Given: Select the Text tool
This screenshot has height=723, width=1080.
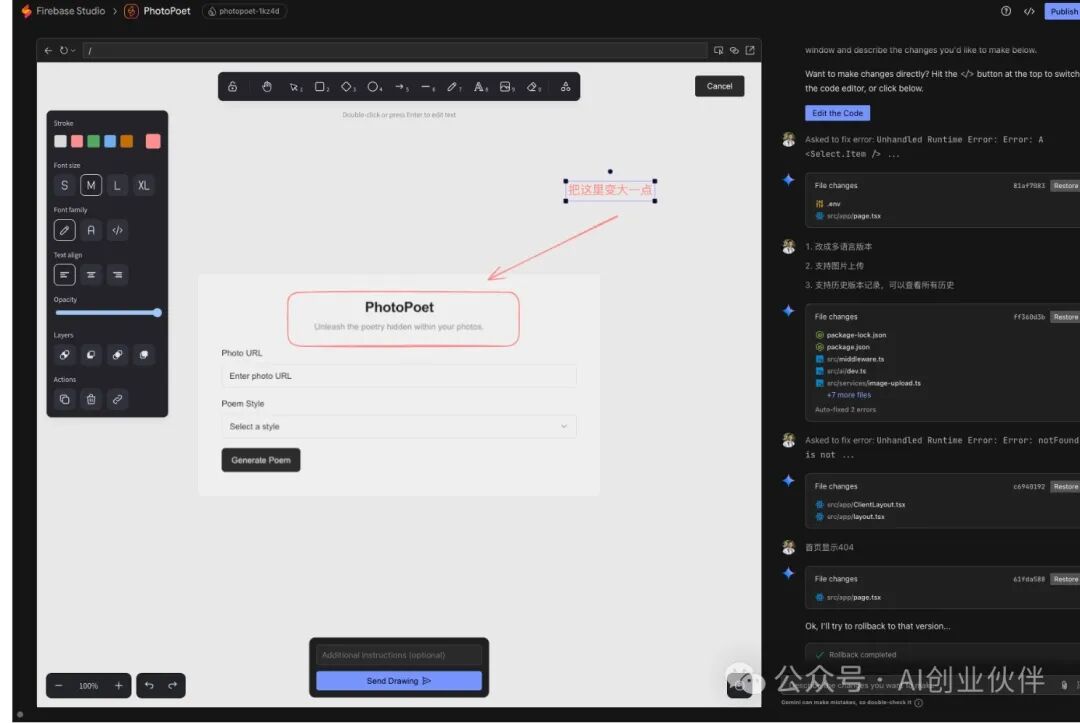Looking at the screenshot, I should coord(480,87).
